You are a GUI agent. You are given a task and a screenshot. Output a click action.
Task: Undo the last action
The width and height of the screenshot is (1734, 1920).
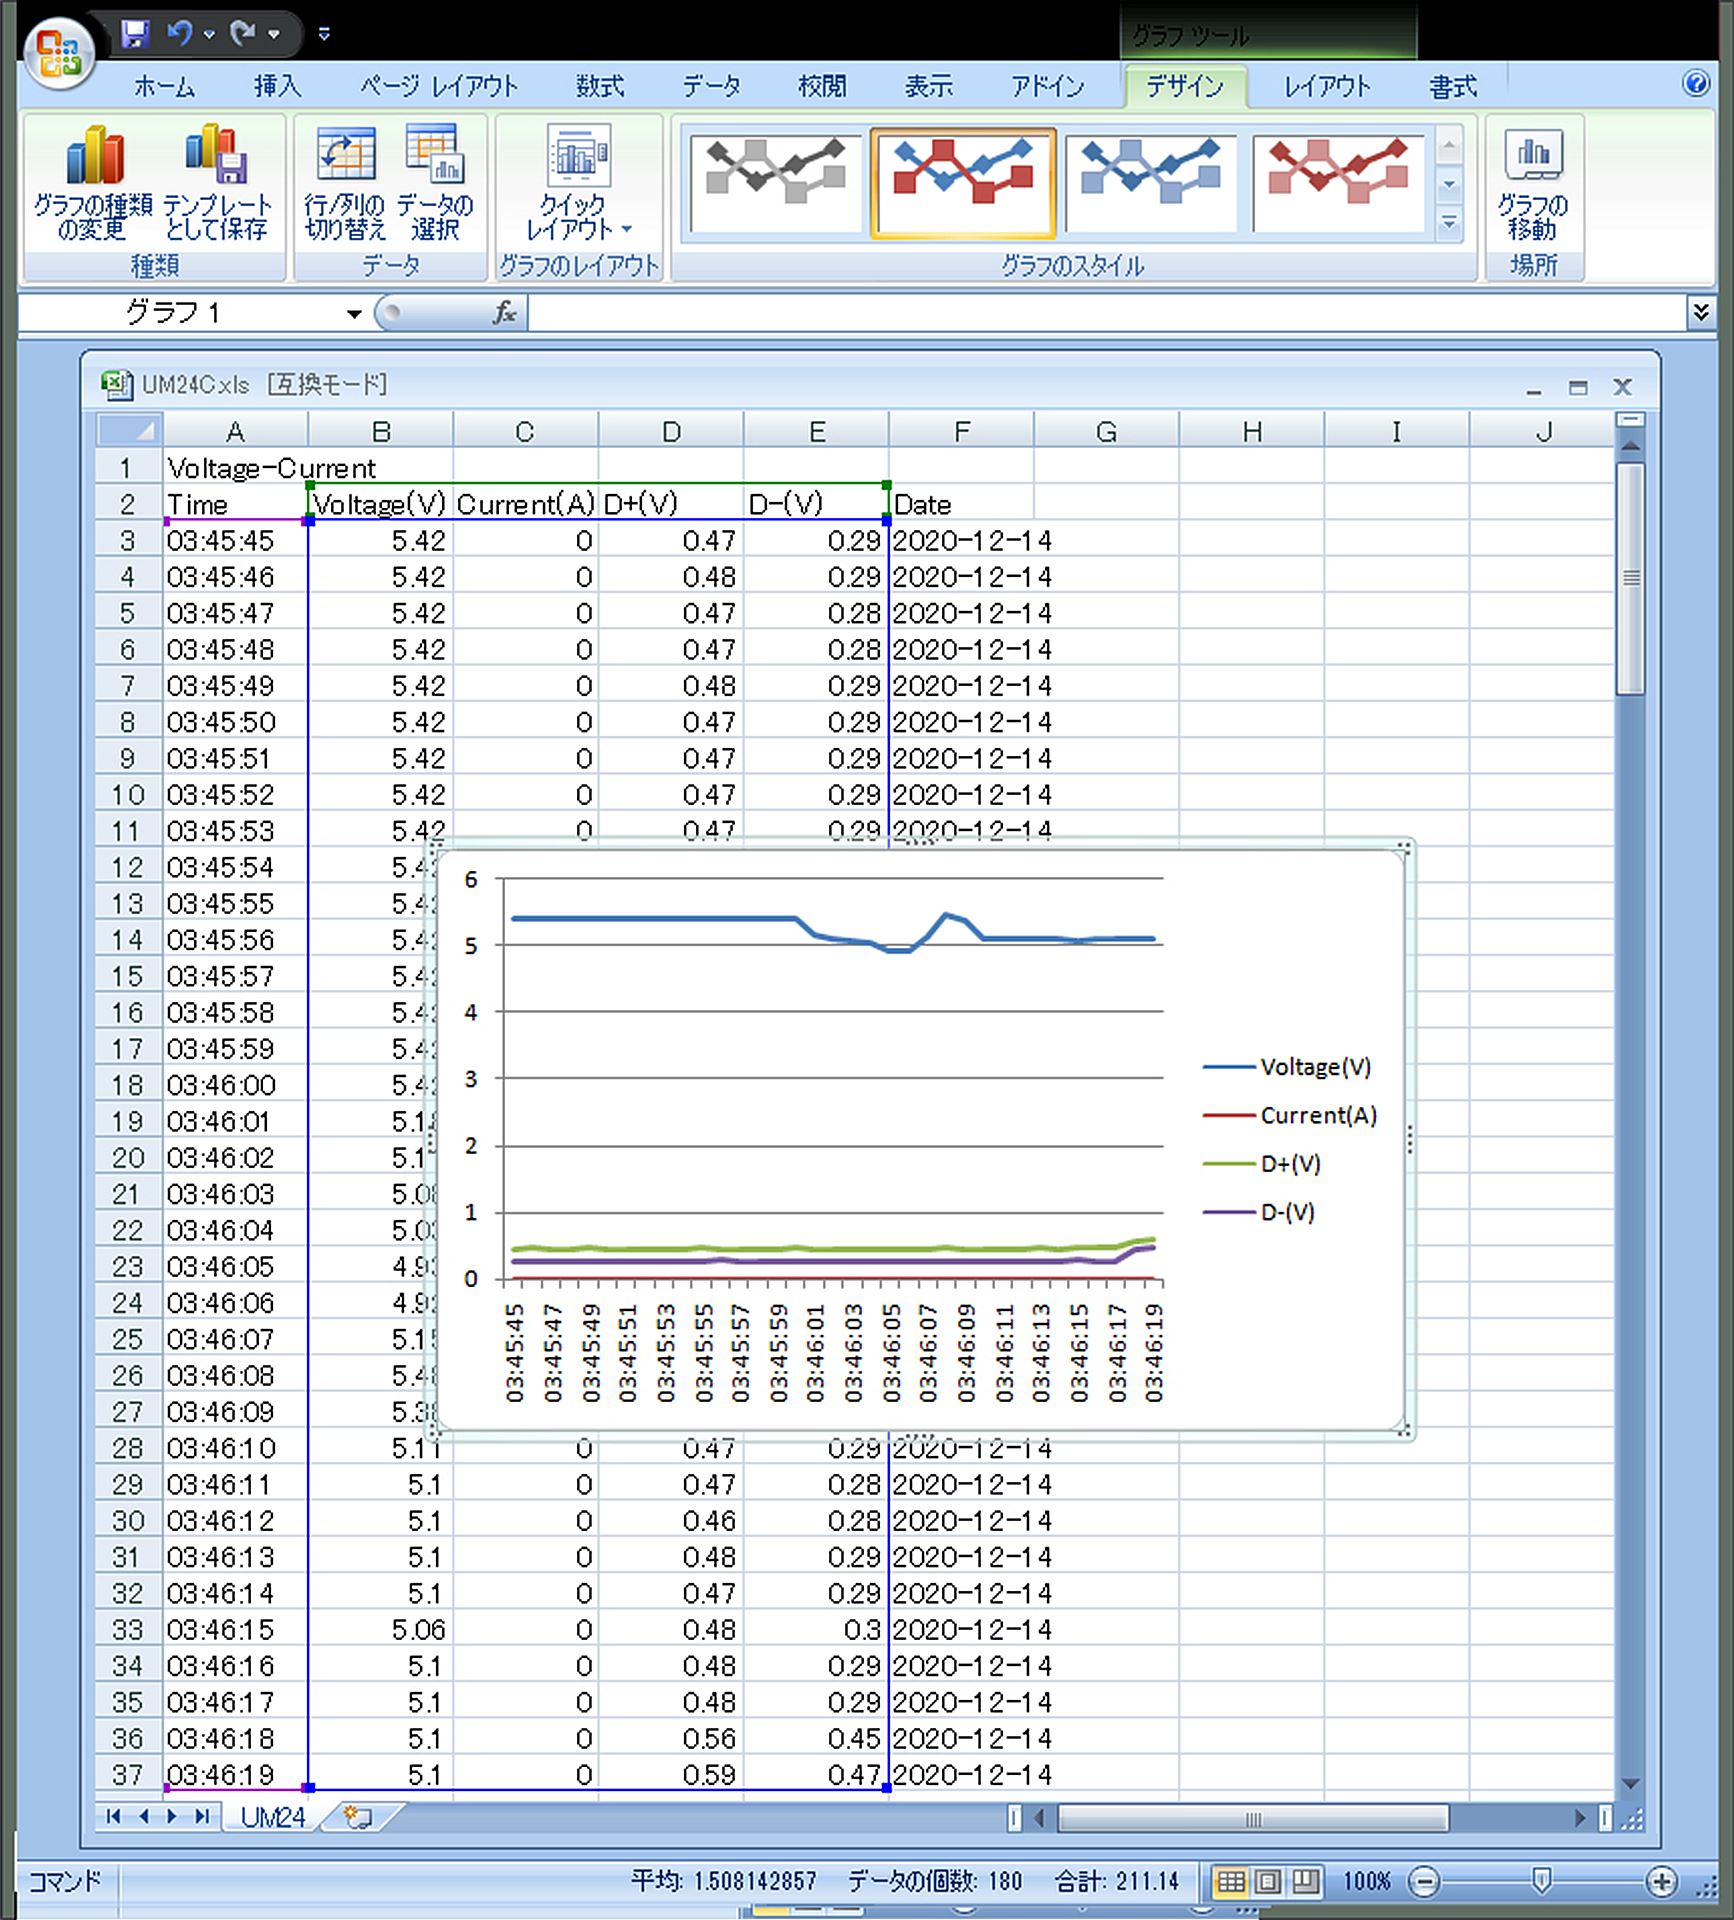click(180, 33)
